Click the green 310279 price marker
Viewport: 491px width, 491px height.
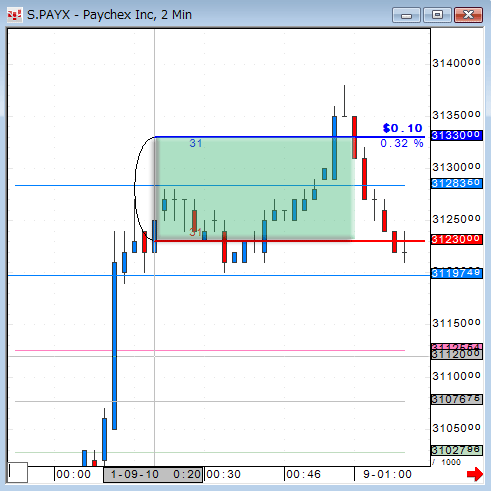point(456,450)
